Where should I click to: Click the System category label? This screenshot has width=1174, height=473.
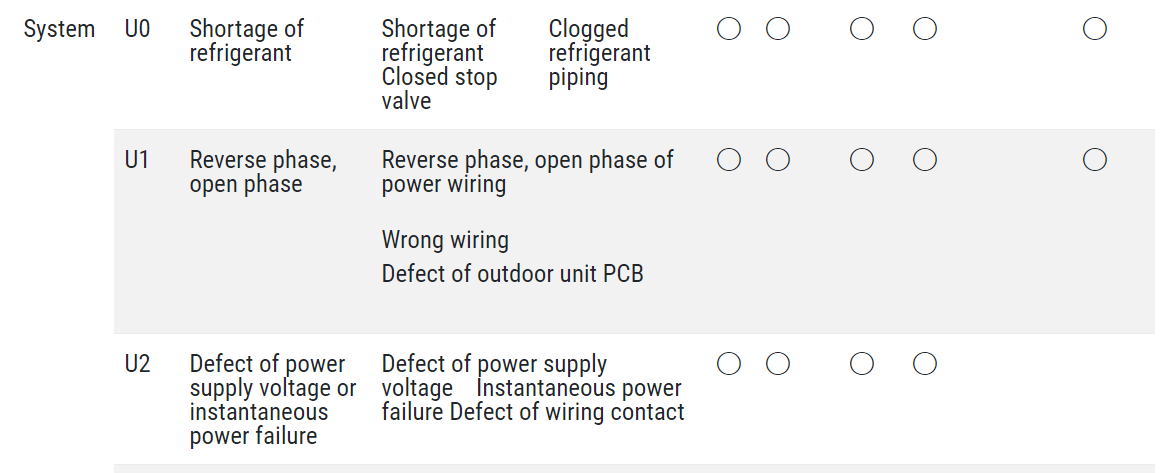pyautogui.click(x=59, y=30)
